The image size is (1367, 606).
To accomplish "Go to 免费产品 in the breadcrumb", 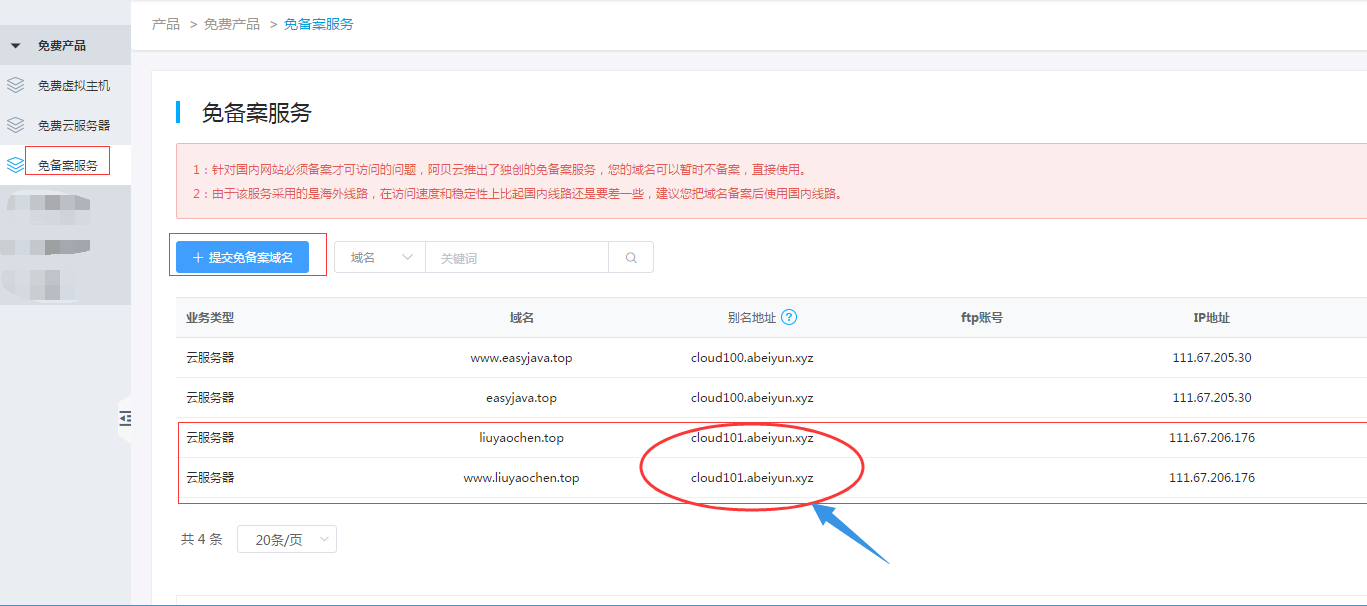I will coord(232,24).
